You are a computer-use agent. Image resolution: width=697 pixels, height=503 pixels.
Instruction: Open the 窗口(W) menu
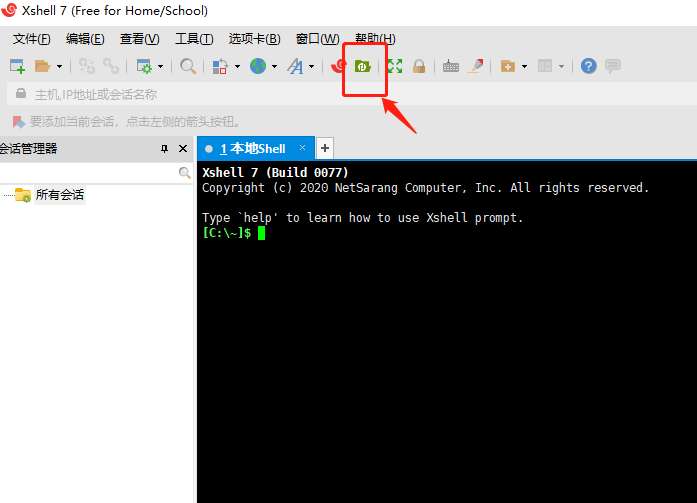[318, 39]
